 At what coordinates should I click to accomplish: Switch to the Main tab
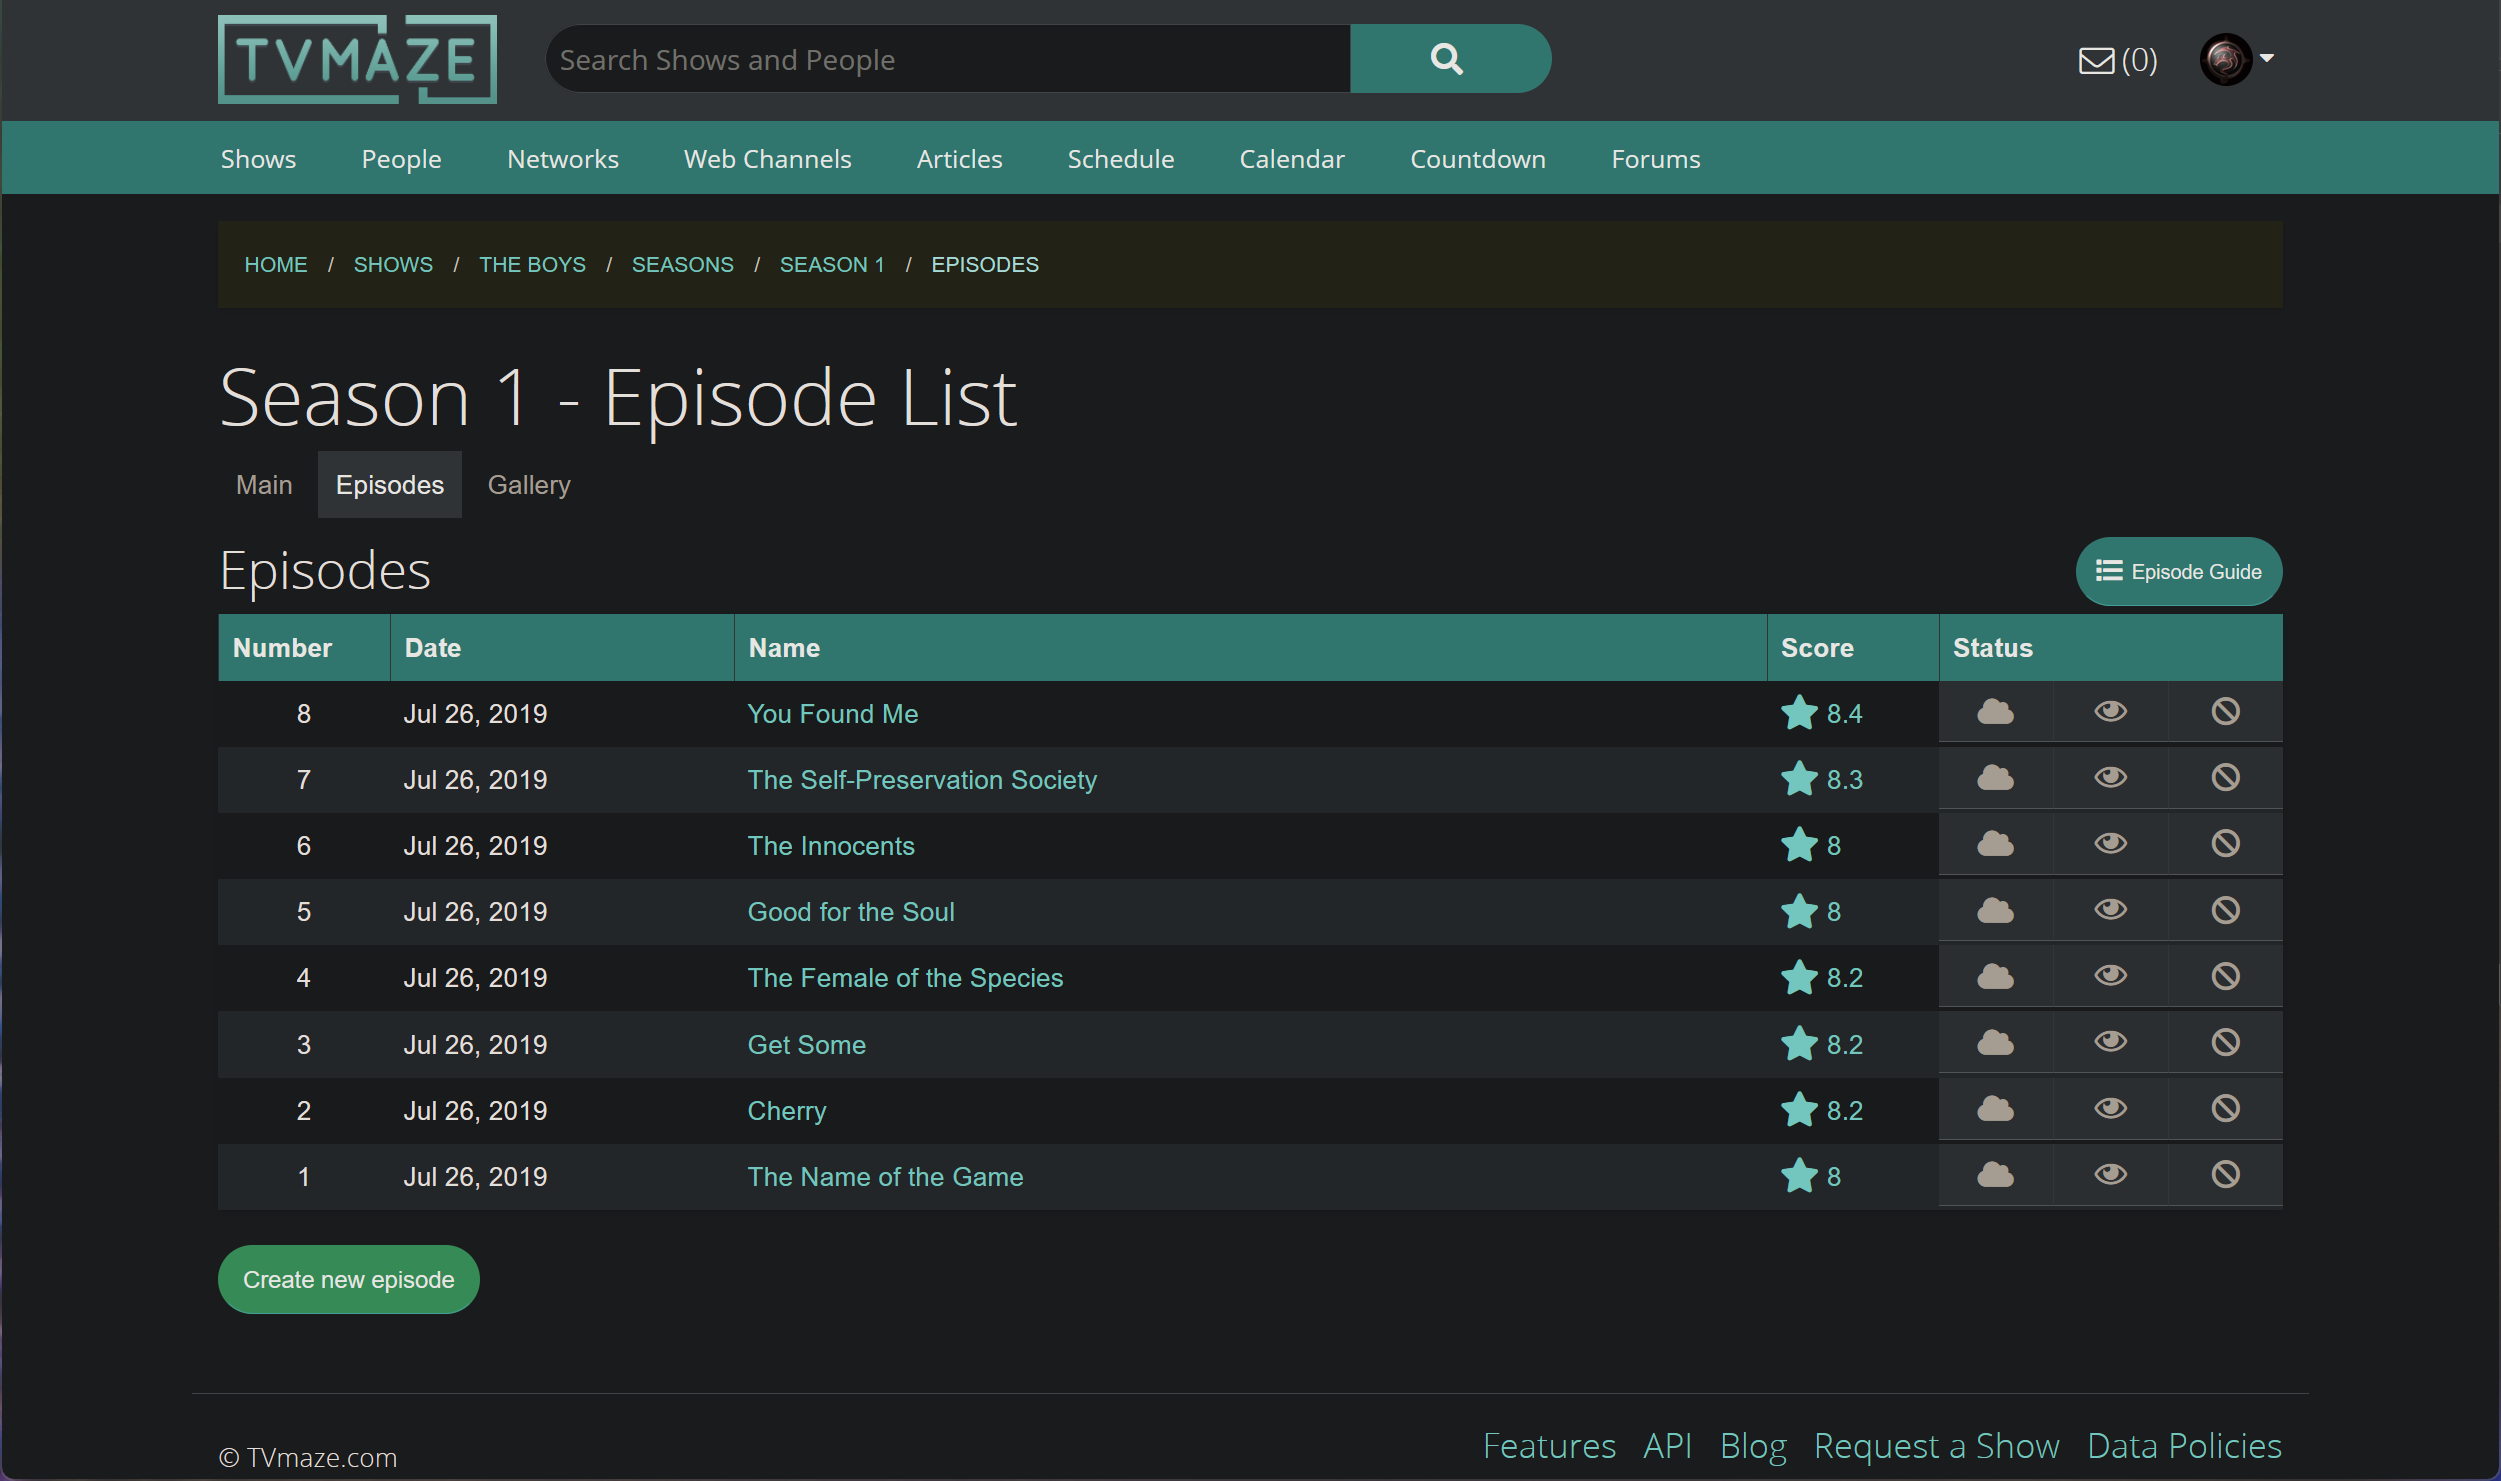tap(264, 485)
